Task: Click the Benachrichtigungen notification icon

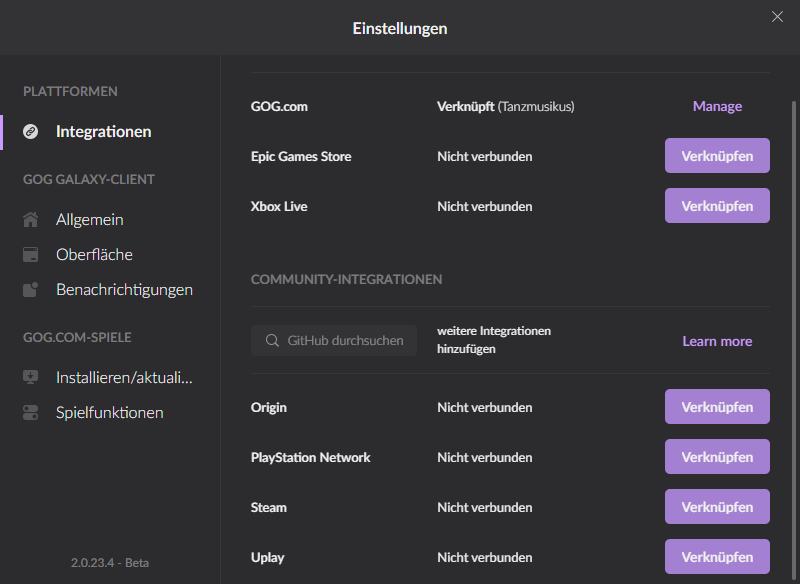Action: pyautogui.click(x=31, y=290)
